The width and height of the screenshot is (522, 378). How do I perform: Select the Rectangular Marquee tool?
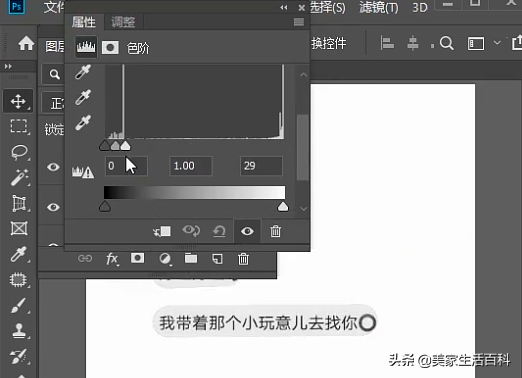19,126
